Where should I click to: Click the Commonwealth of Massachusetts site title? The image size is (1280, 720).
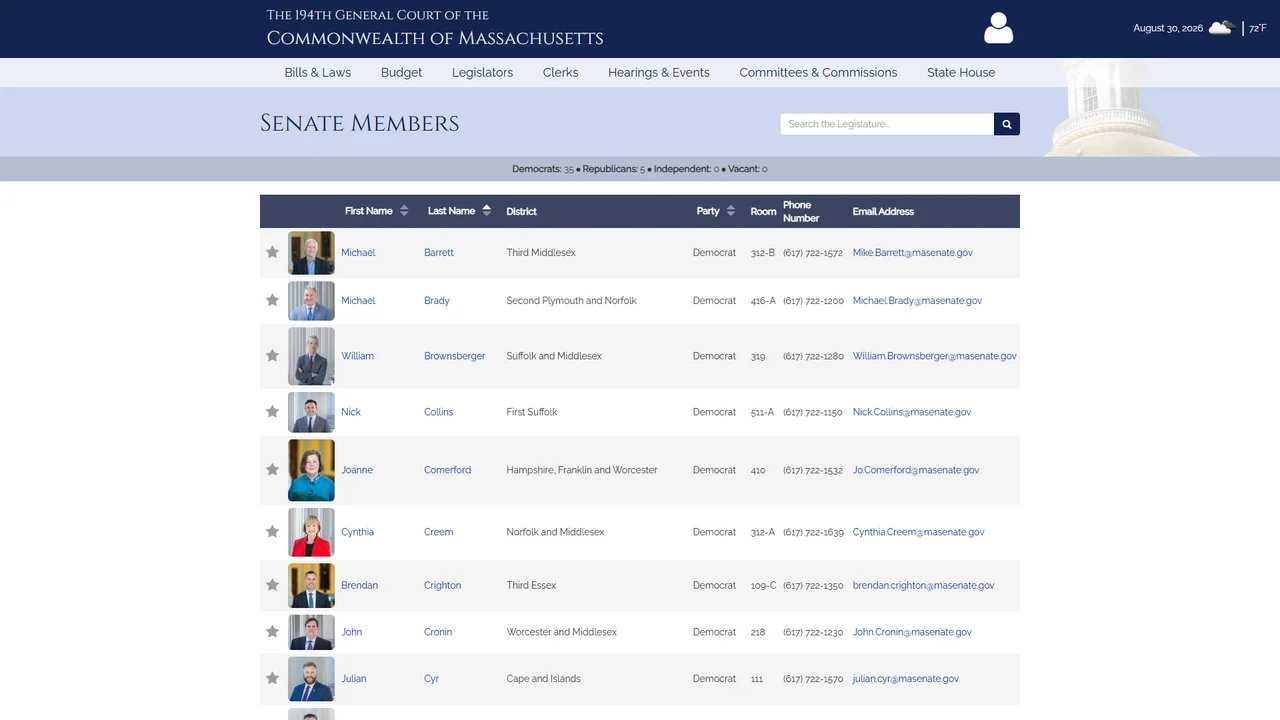(x=435, y=39)
